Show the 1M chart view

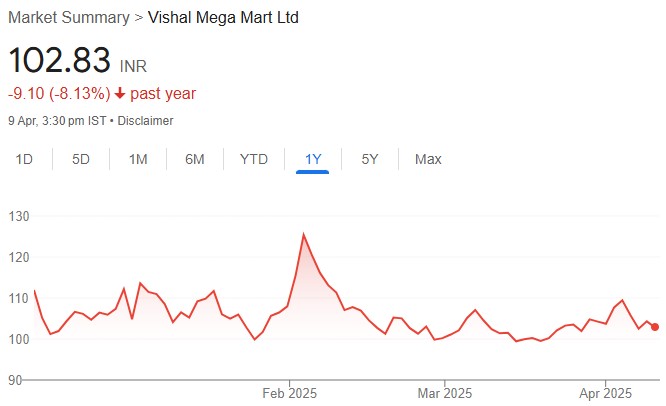[x=138, y=159]
